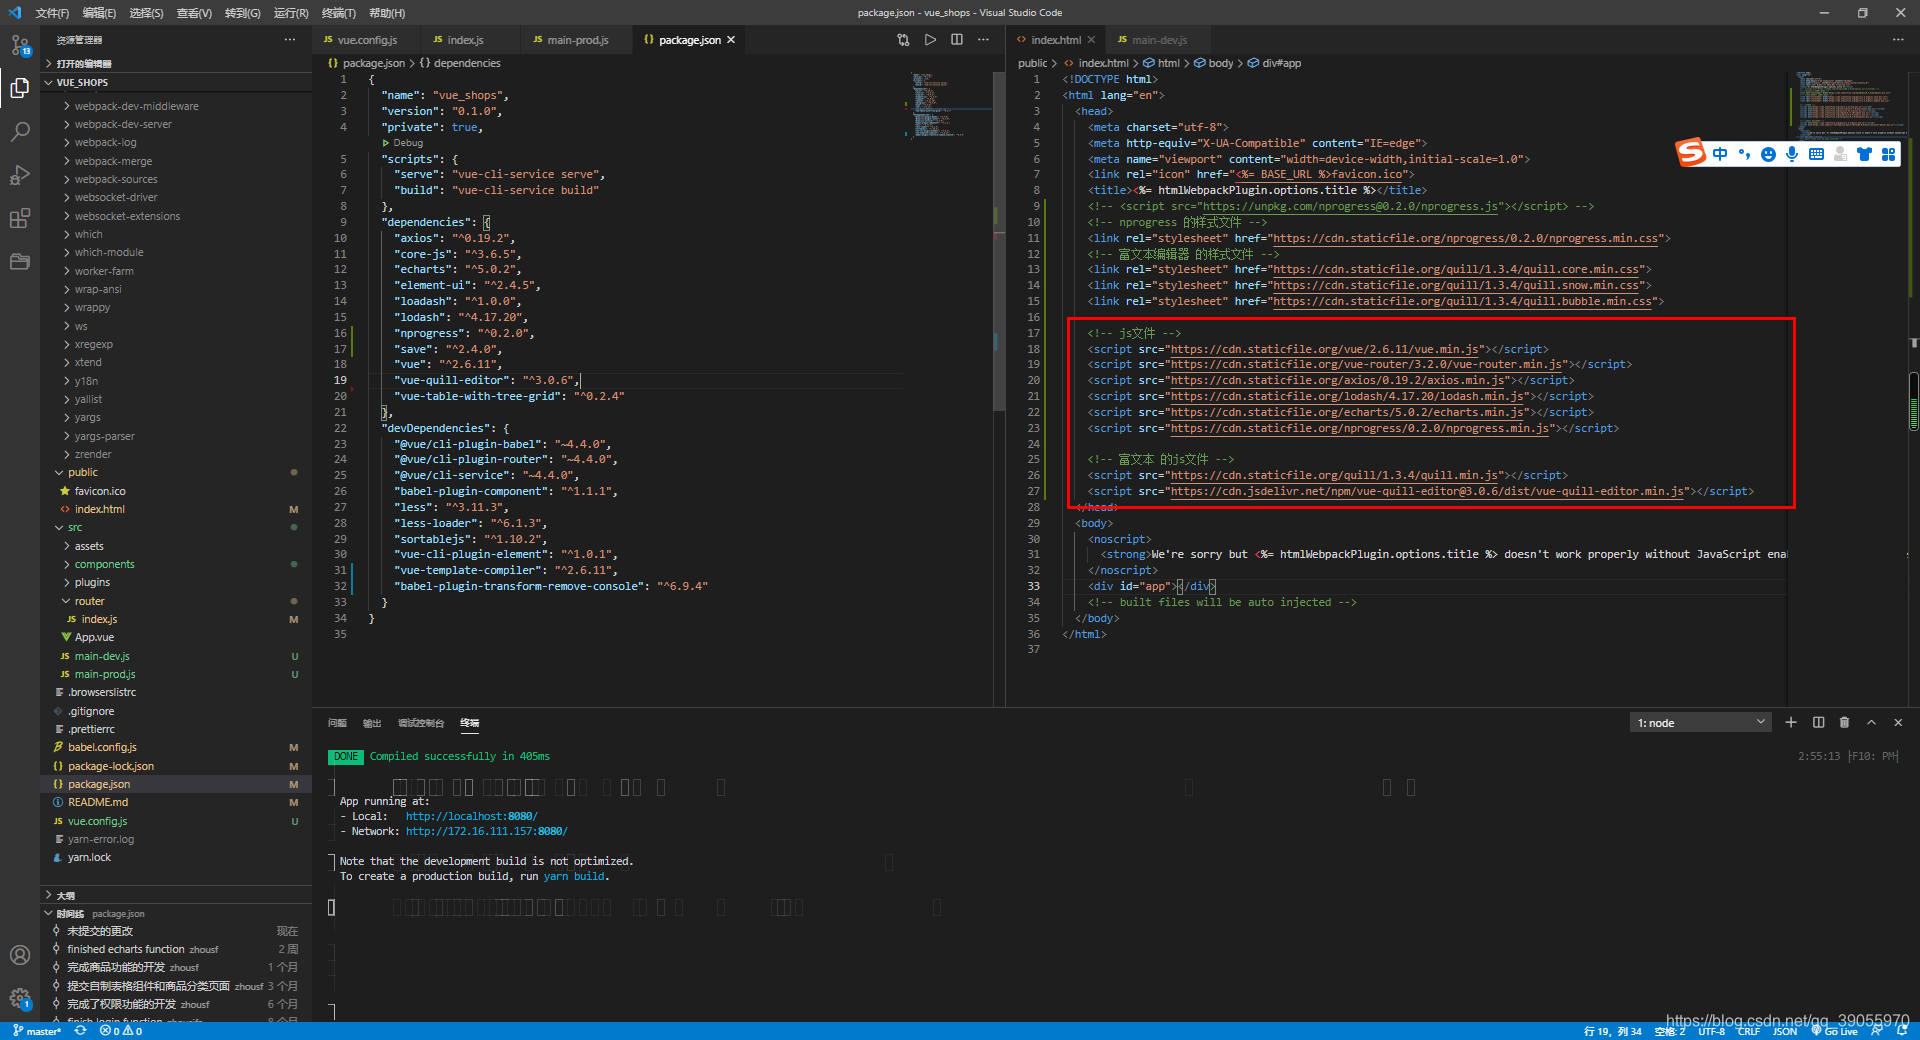Screen dimensions: 1920x1040
Task: Change line ending via CRLF status item
Action: [1748, 1031]
